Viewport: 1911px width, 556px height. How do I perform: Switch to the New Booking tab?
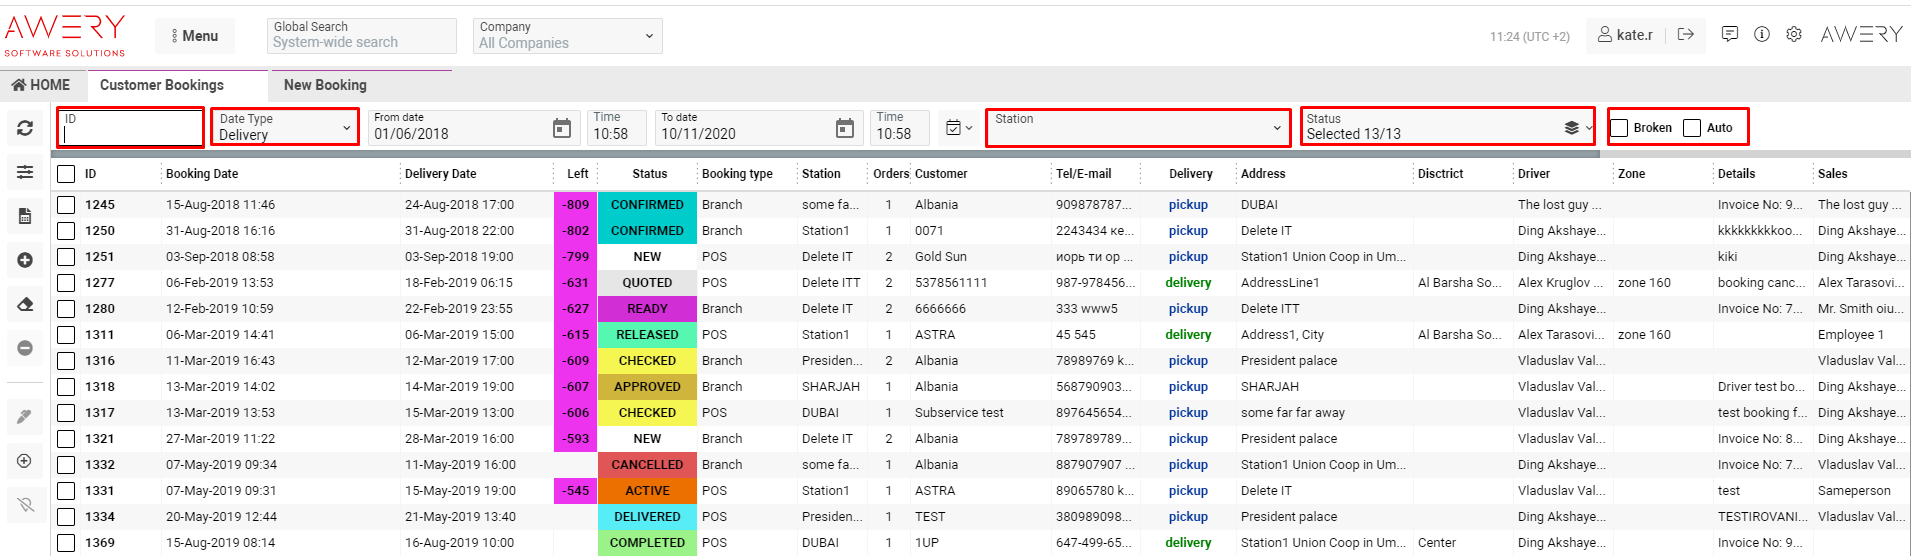(325, 85)
